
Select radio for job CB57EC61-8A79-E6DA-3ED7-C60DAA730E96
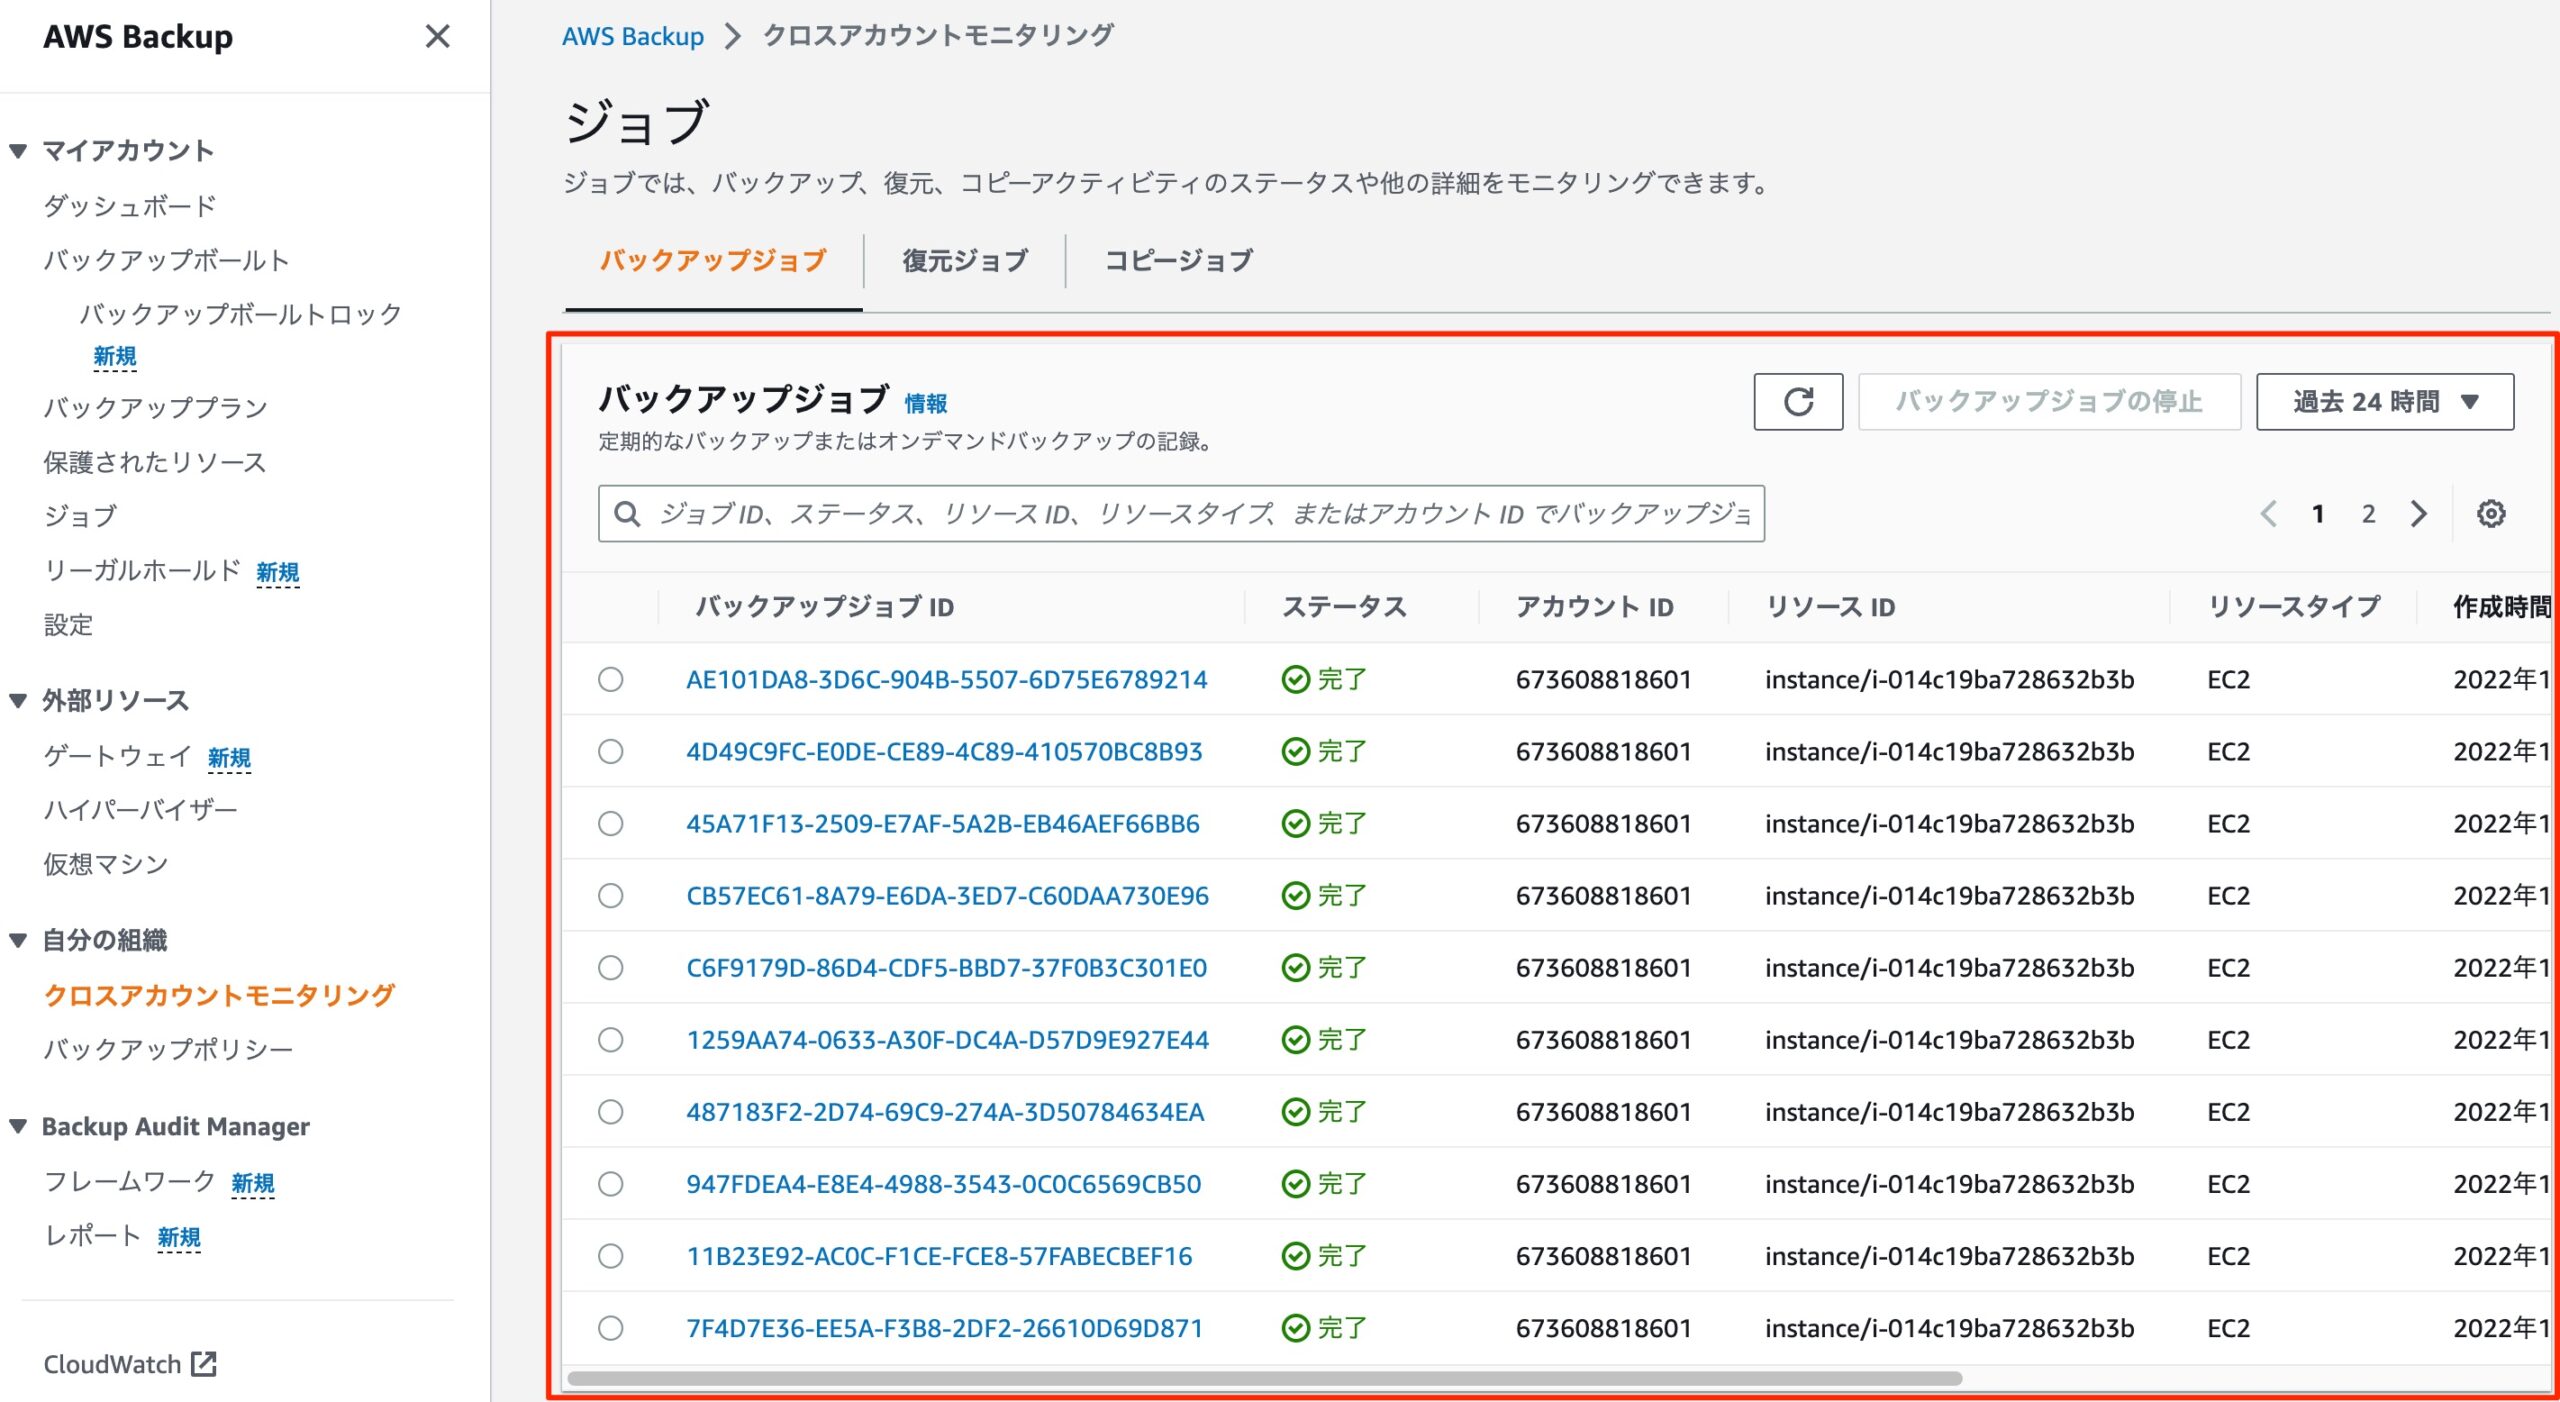coord(610,896)
